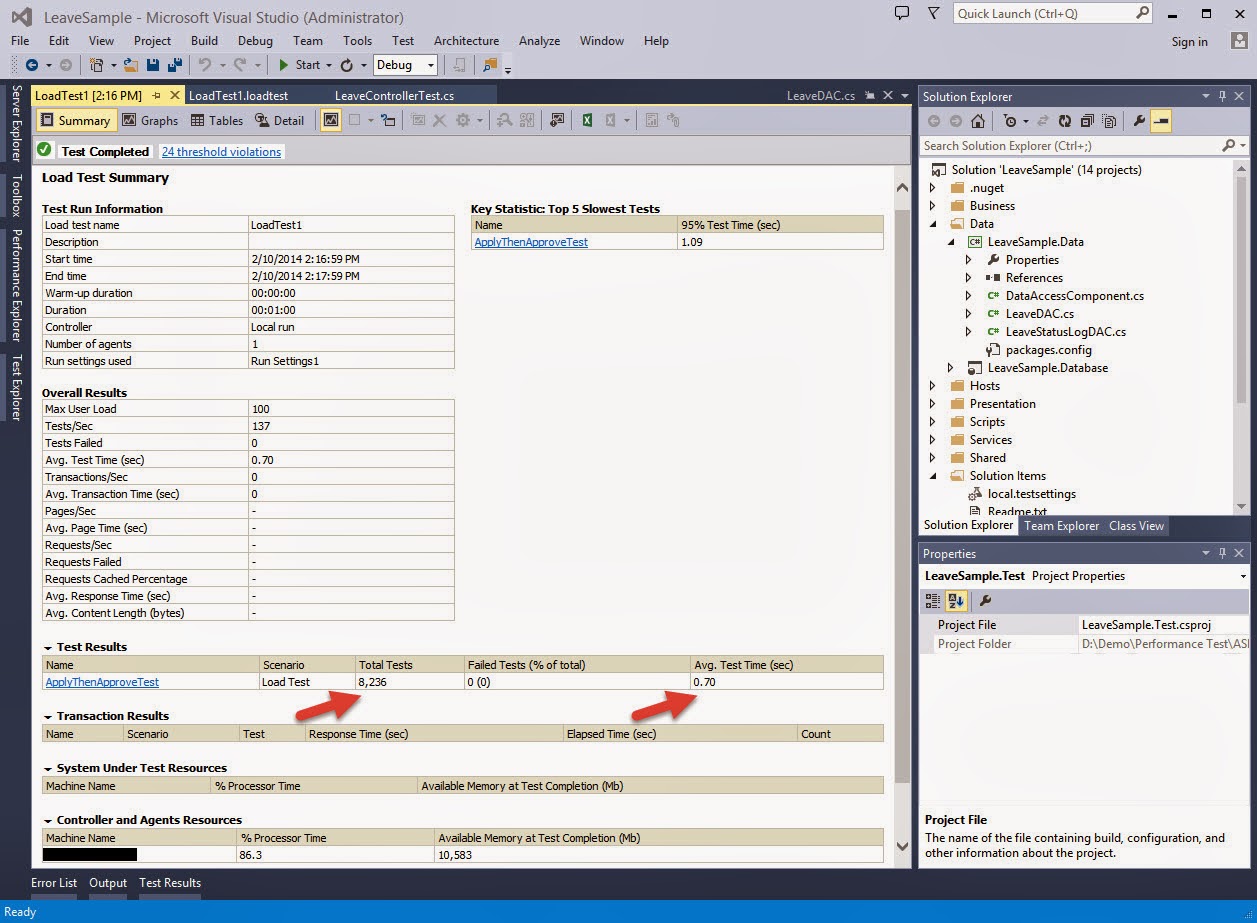Pin the LoadTest1 [2:16 PM] tab

pyautogui.click(x=158, y=96)
